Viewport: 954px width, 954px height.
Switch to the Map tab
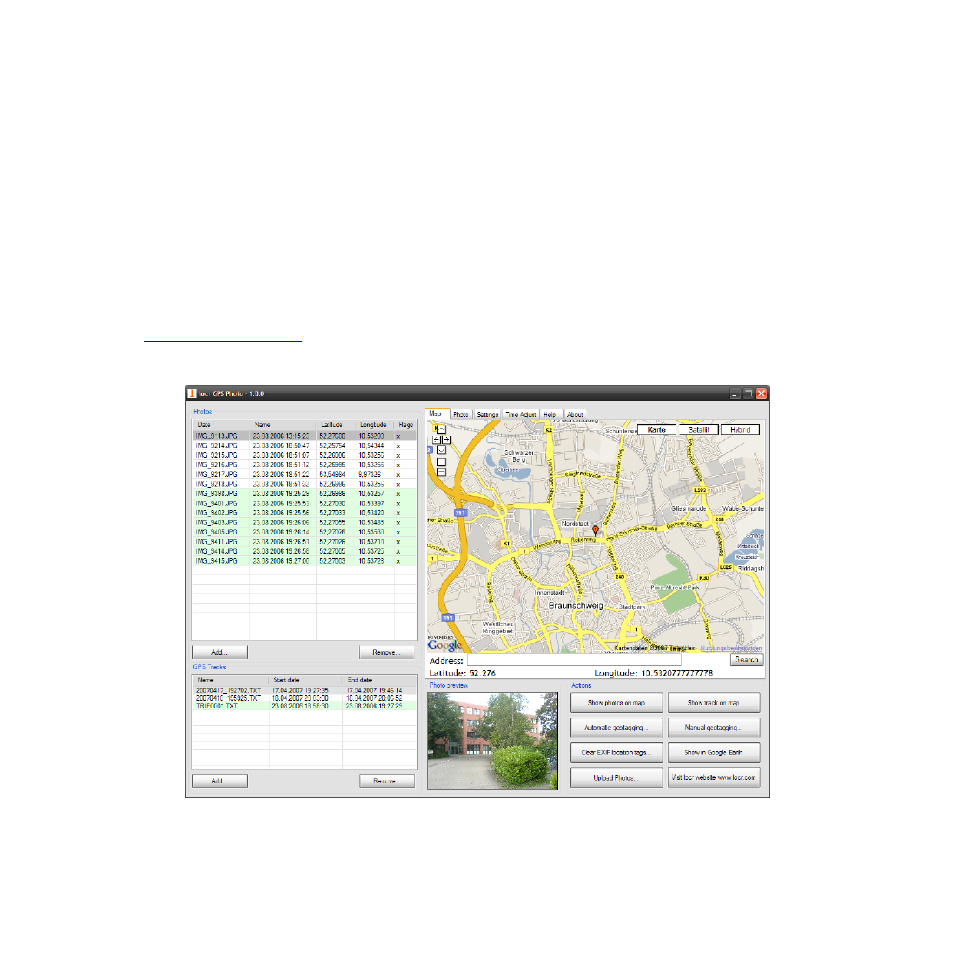click(x=436, y=414)
